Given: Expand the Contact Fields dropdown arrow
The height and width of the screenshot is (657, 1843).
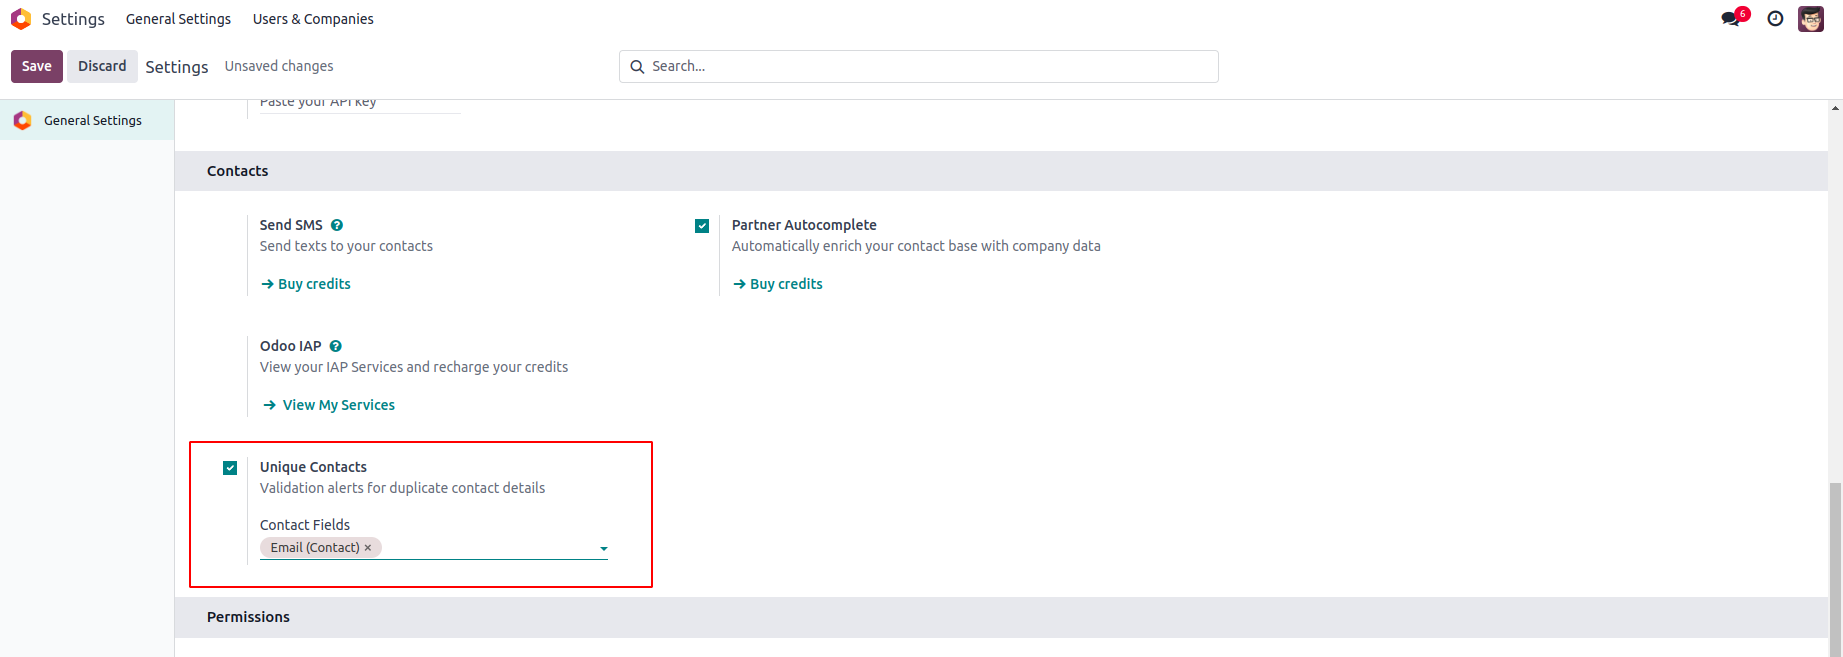Looking at the screenshot, I should 603,549.
